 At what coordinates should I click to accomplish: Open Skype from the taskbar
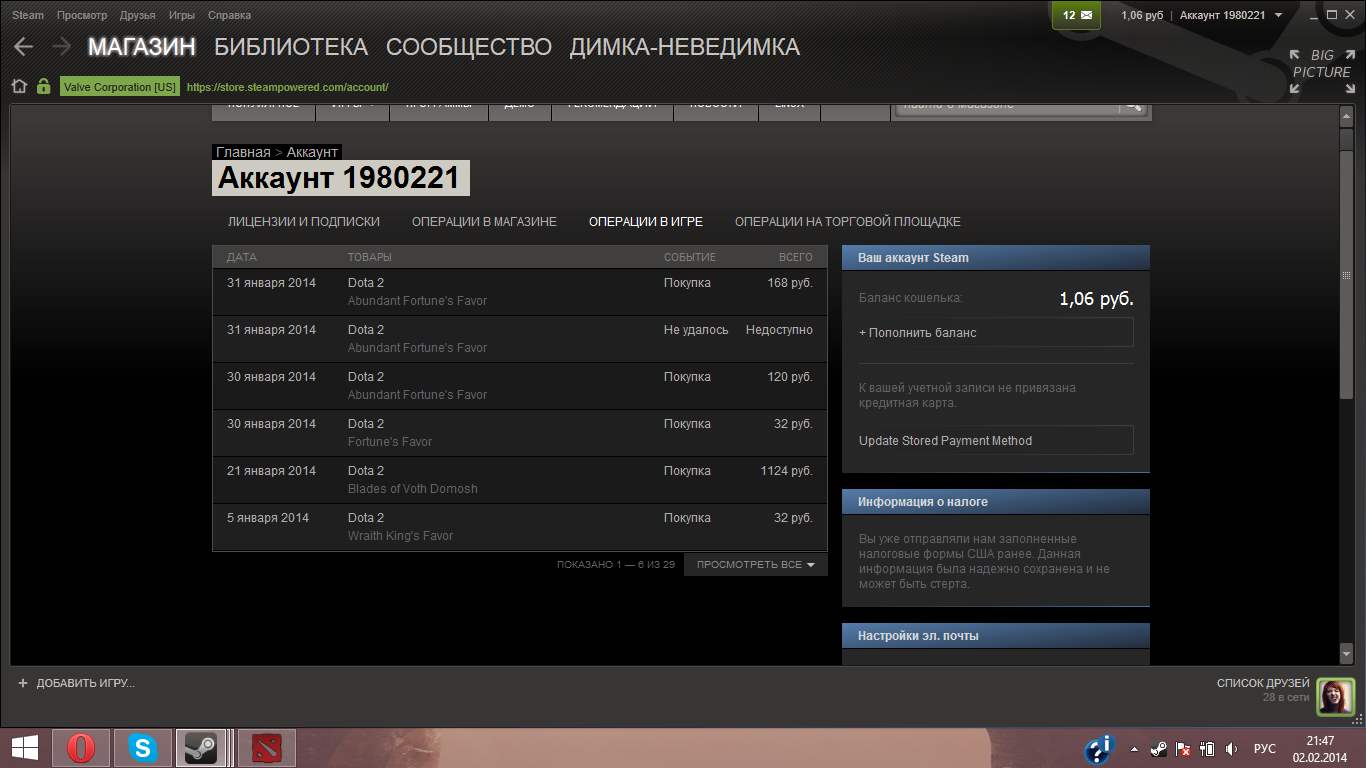pyautogui.click(x=143, y=748)
